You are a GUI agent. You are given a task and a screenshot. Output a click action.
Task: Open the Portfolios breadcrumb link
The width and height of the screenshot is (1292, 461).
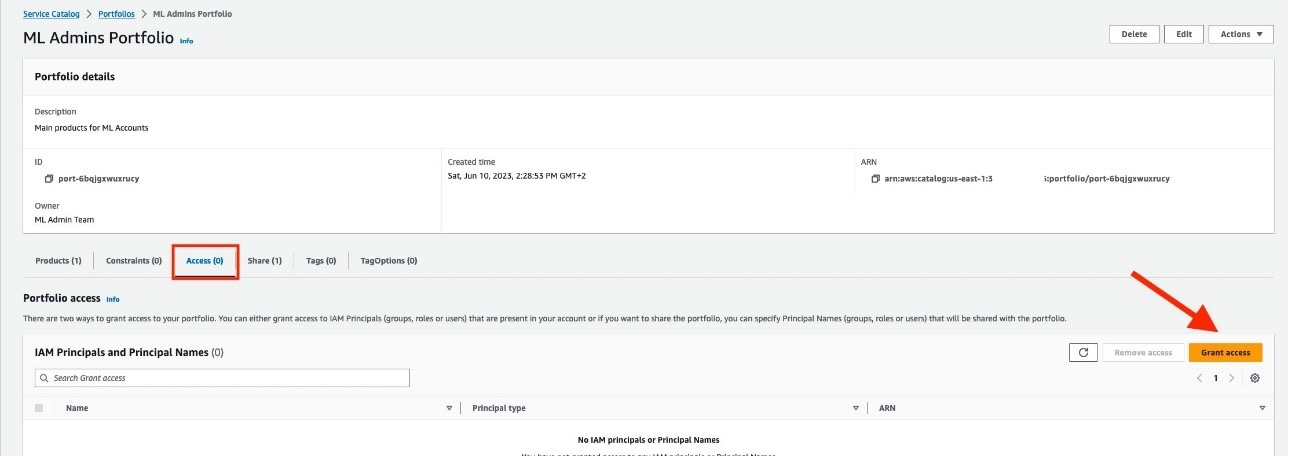[115, 14]
